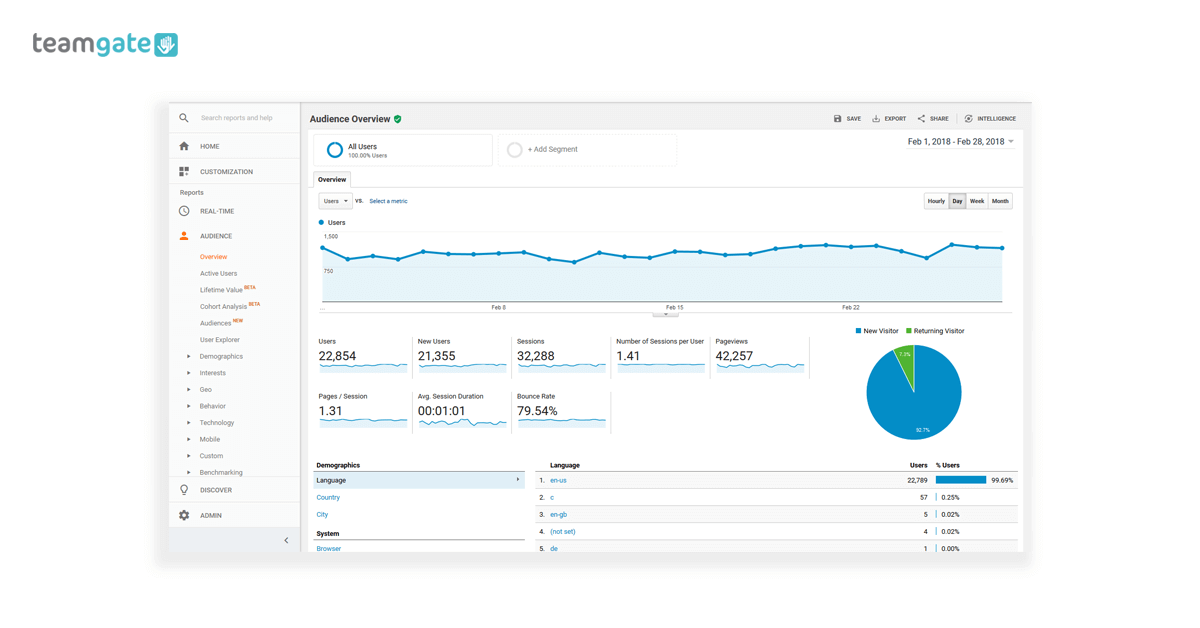Switch the chart to Day
This screenshot has width=1200, height=628.
957,201
